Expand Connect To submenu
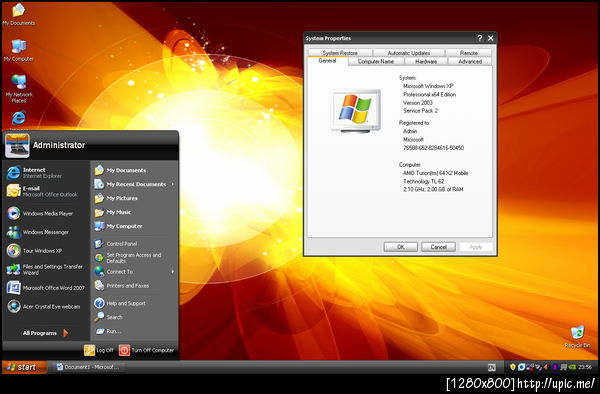 (134, 272)
